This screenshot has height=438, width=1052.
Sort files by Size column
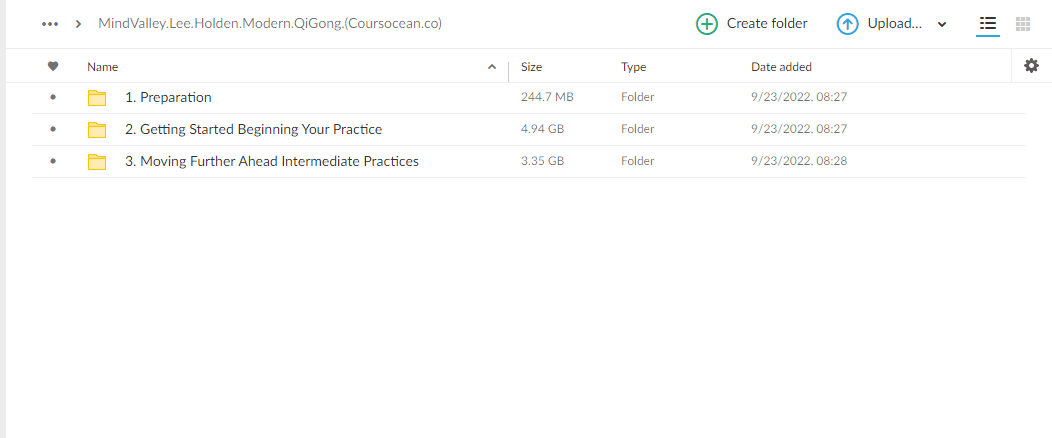531,67
